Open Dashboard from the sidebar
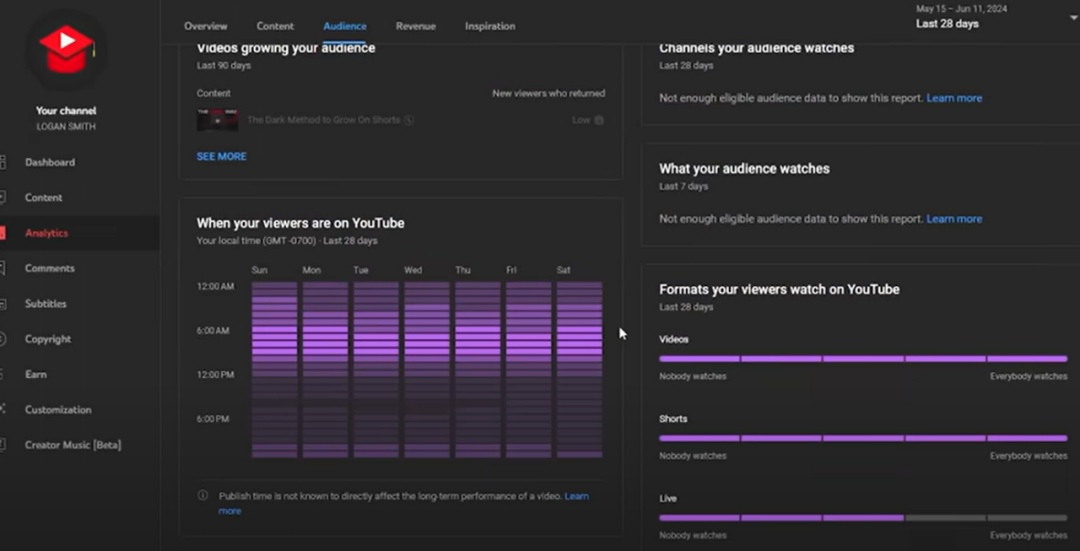 pyautogui.click(x=49, y=162)
